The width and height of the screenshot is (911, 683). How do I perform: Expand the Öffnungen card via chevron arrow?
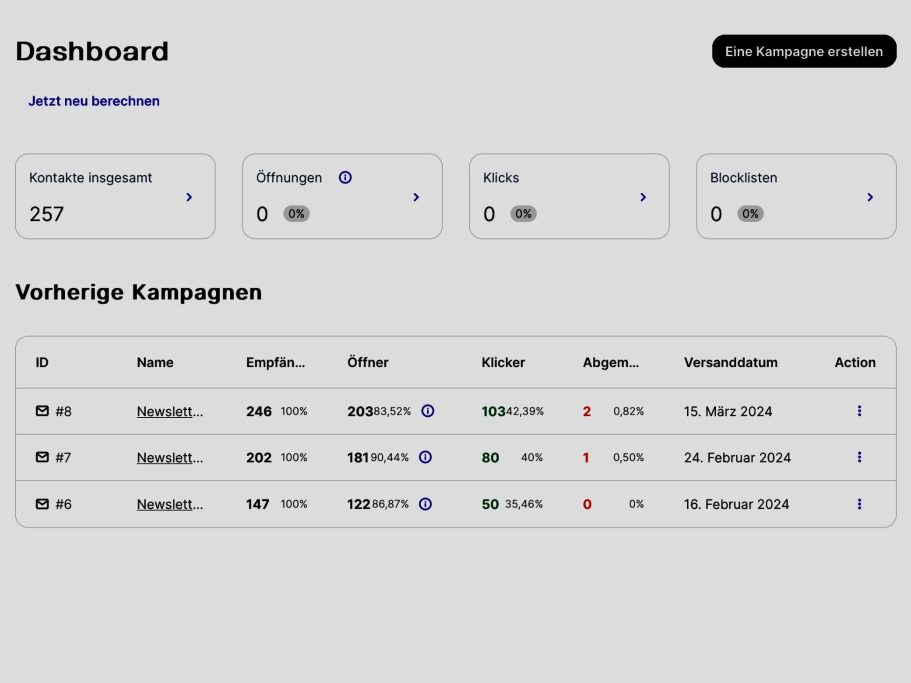coord(416,197)
